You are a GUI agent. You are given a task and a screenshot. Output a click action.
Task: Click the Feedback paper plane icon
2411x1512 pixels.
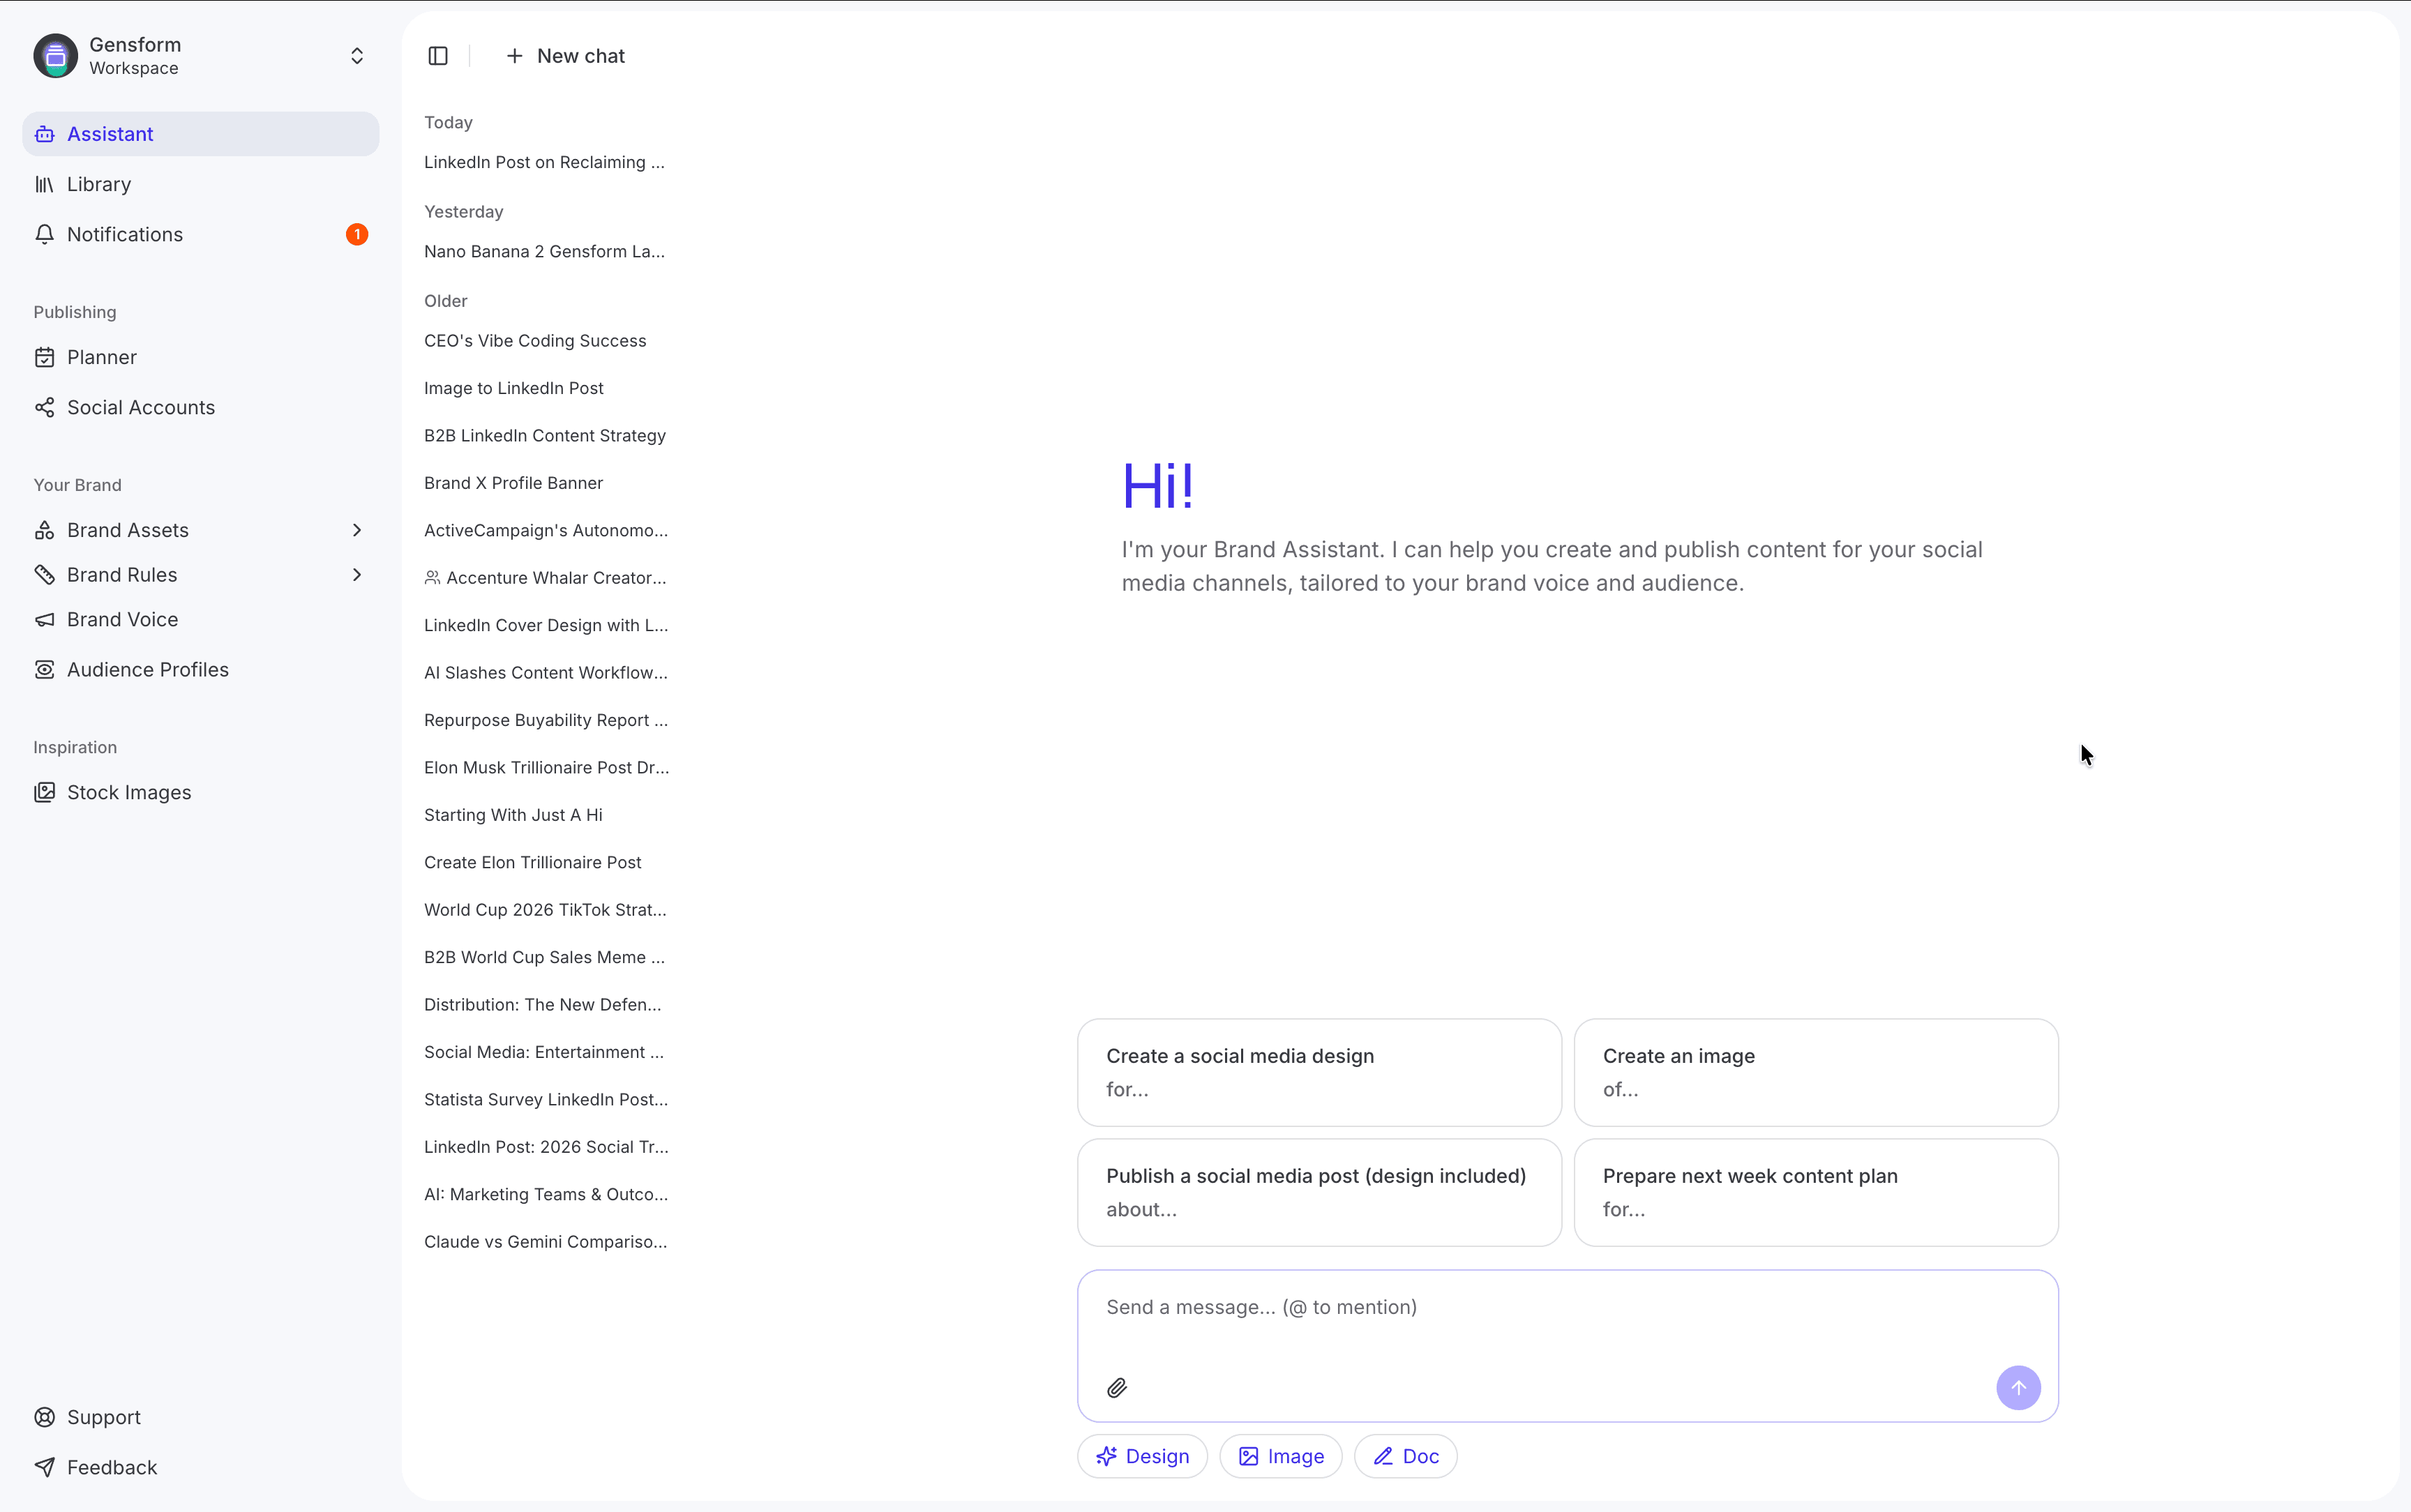coord(45,1467)
